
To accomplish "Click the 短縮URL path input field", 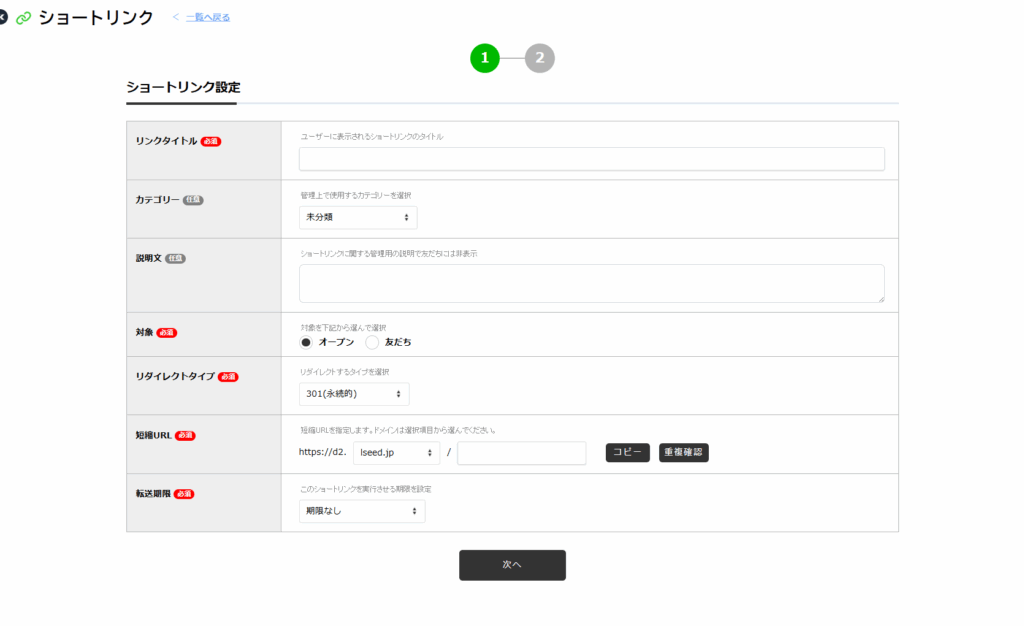I will 521,453.
